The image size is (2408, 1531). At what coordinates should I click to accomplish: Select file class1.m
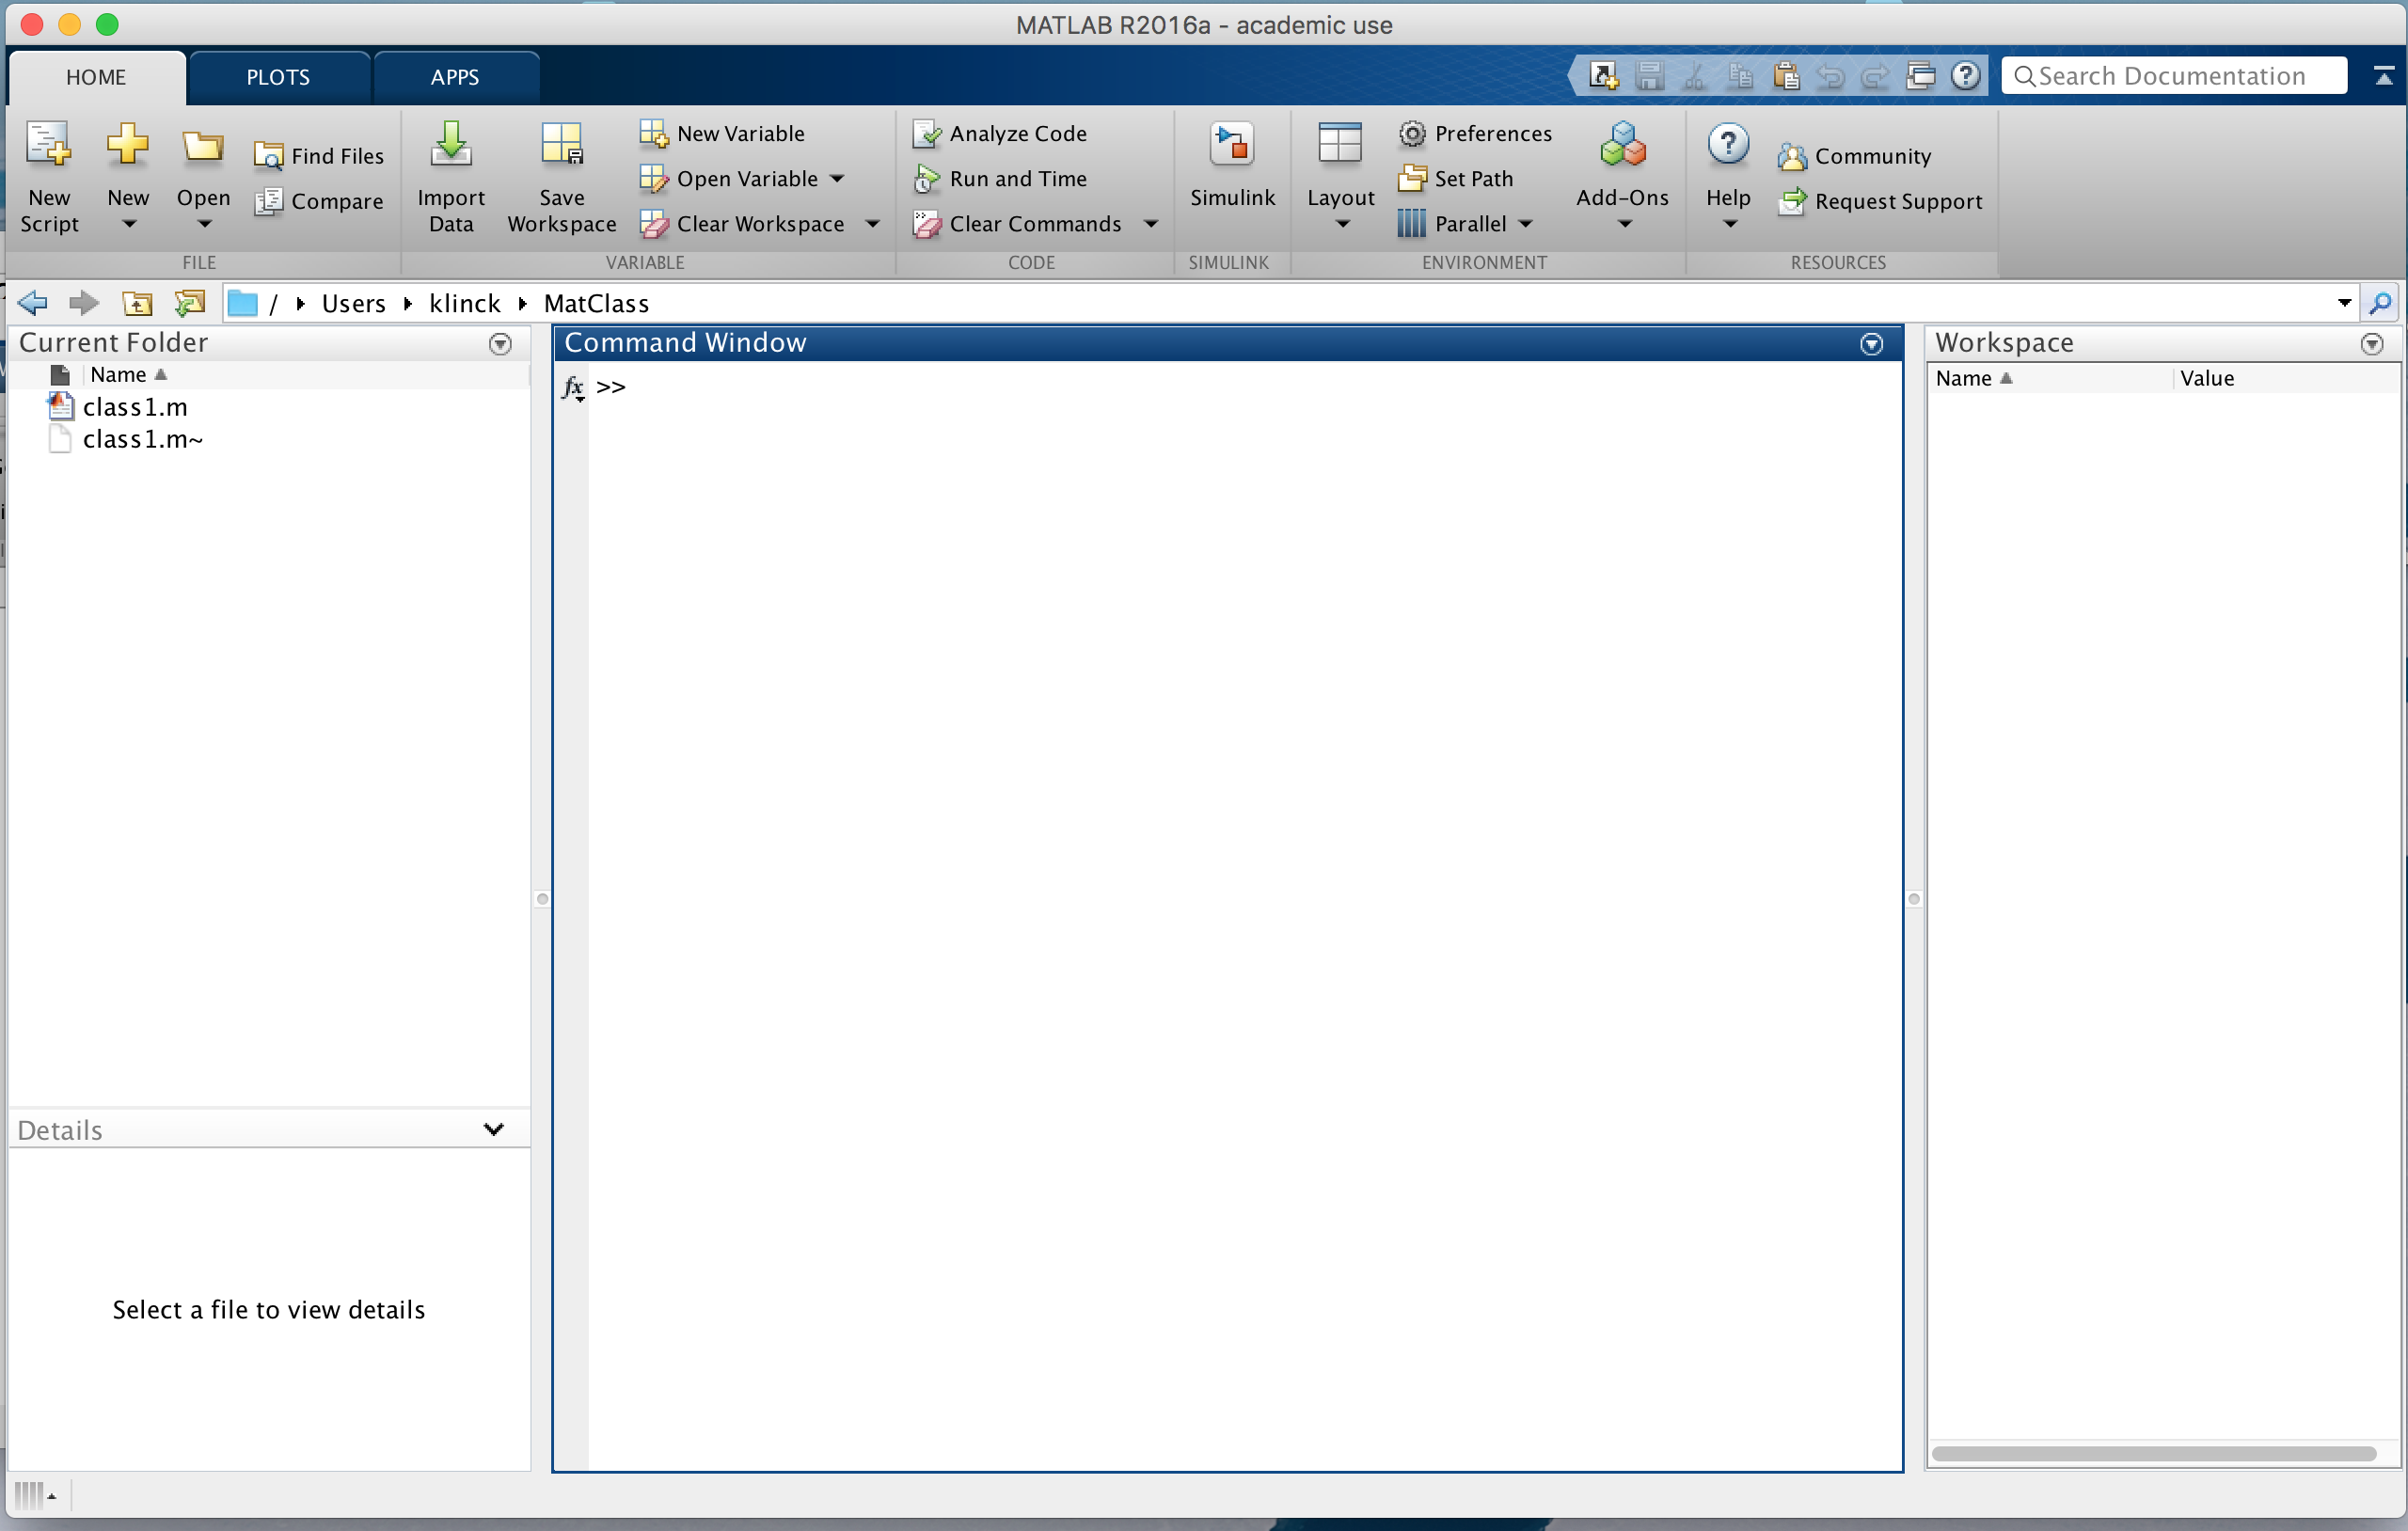click(x=135, y=407)
